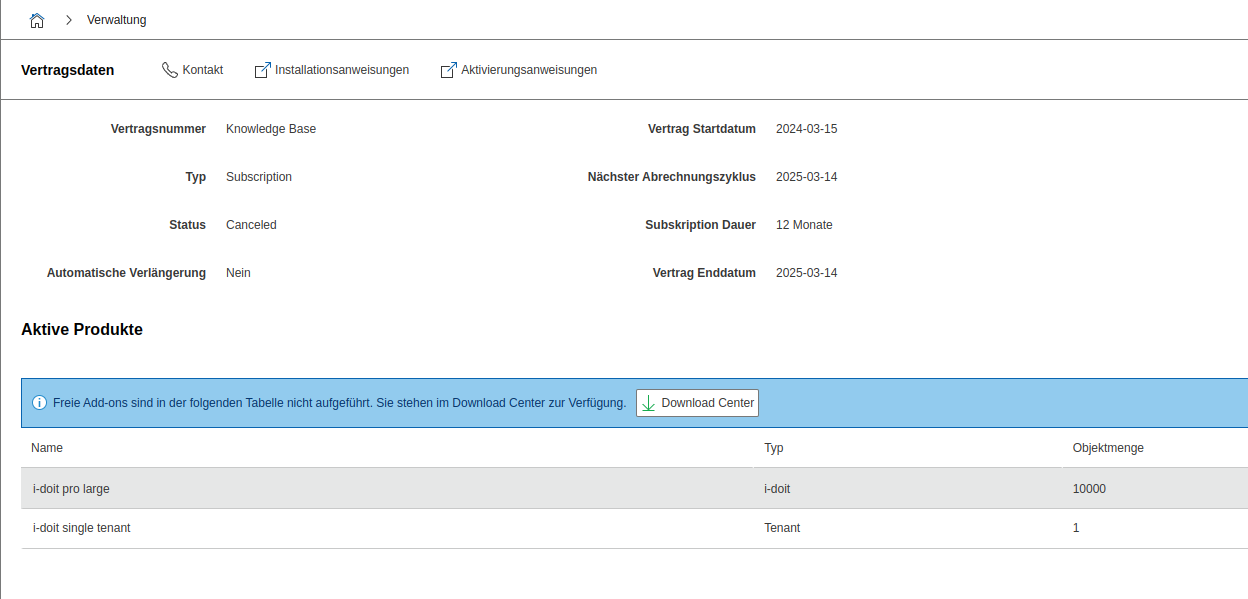Click the 10000 object quantity value

coord(1090,489)
